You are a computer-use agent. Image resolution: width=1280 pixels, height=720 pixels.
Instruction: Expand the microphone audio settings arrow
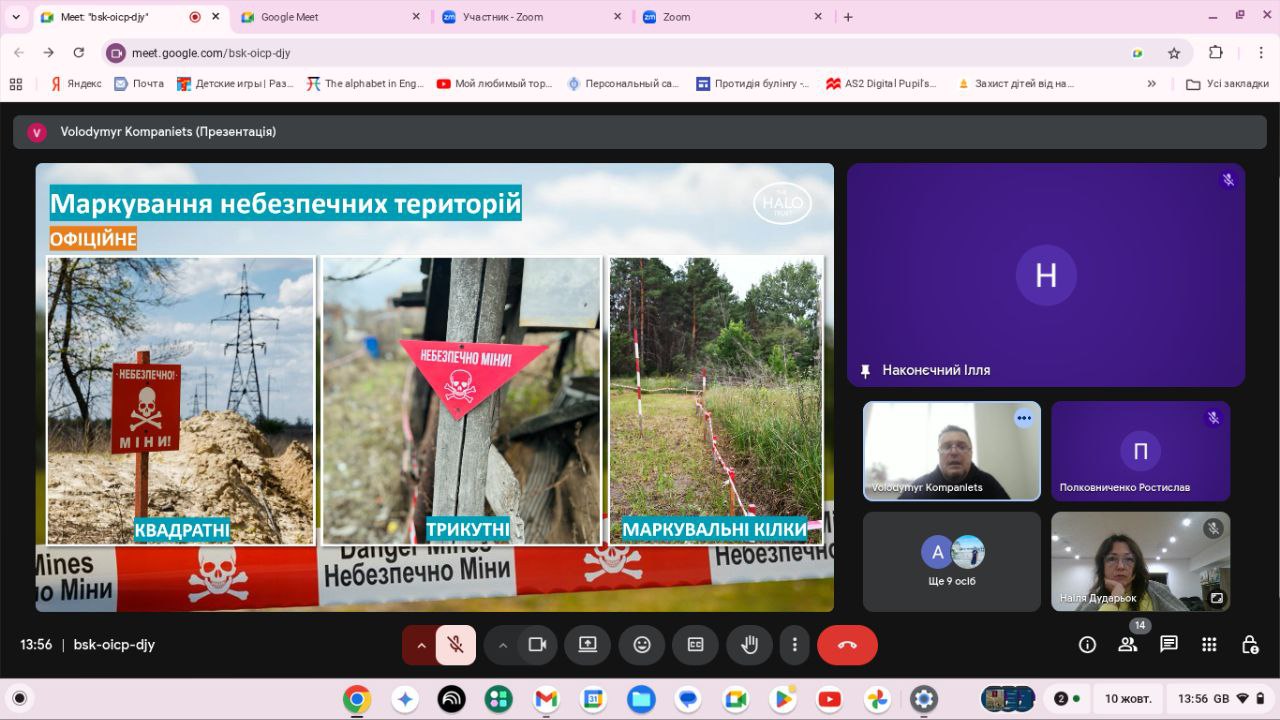point(421,645)
